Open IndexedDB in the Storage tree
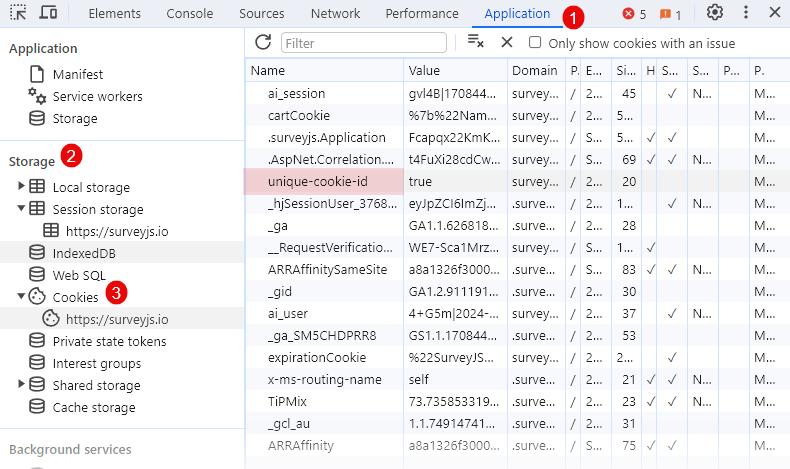The image size is (790, 469). (84, 253)
